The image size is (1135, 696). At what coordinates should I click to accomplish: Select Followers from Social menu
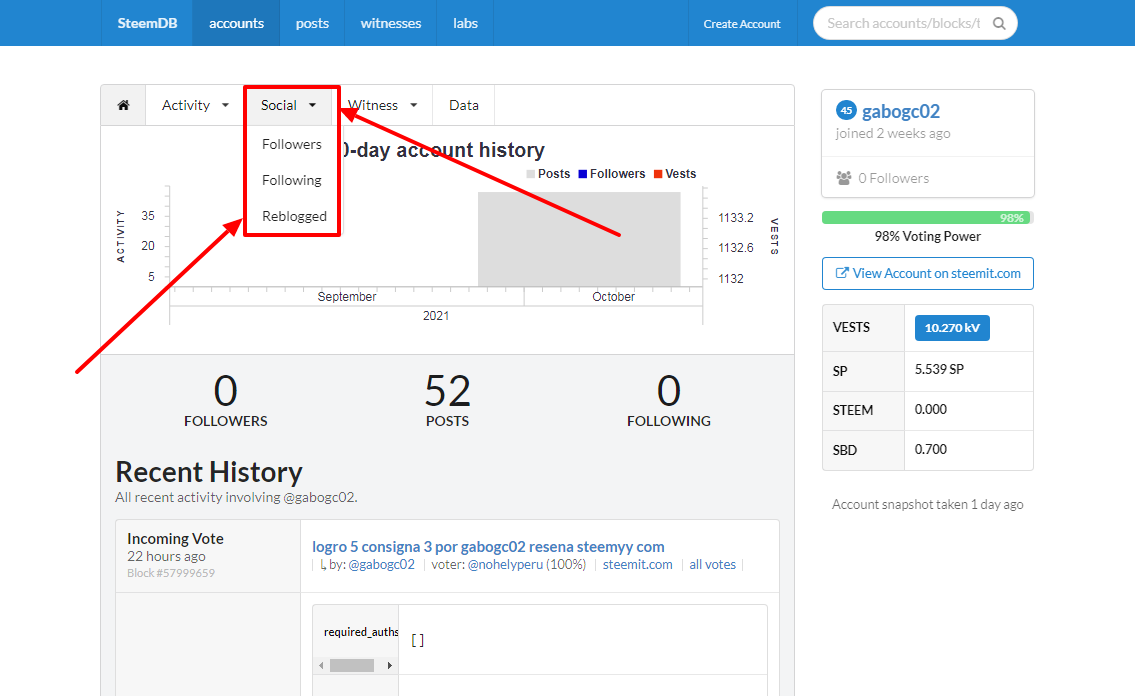pos(292,144)
